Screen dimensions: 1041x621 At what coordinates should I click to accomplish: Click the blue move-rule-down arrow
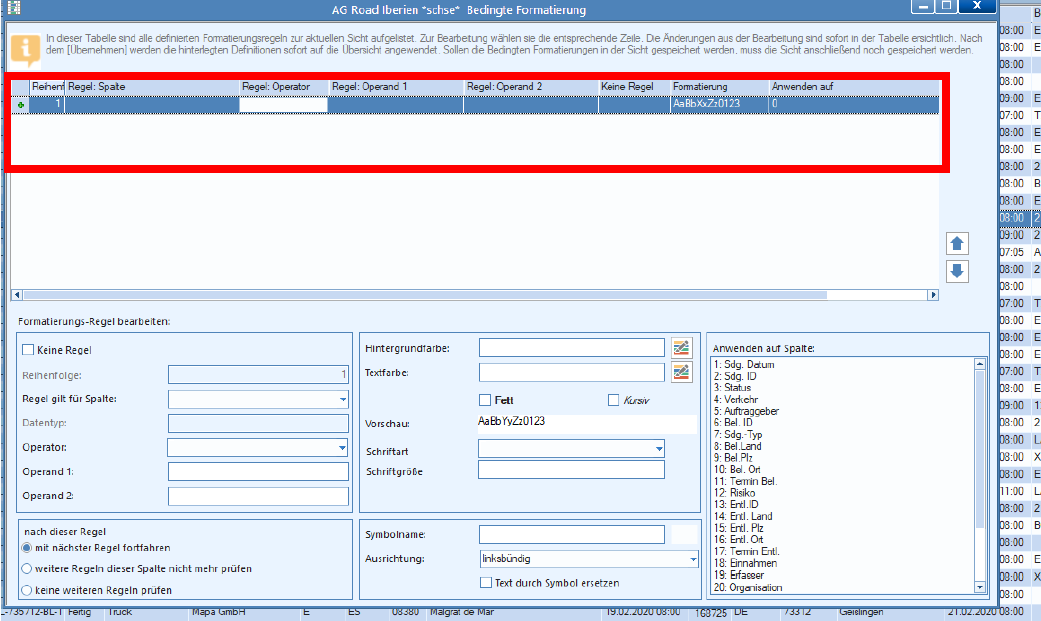click(x=957, y=271)
